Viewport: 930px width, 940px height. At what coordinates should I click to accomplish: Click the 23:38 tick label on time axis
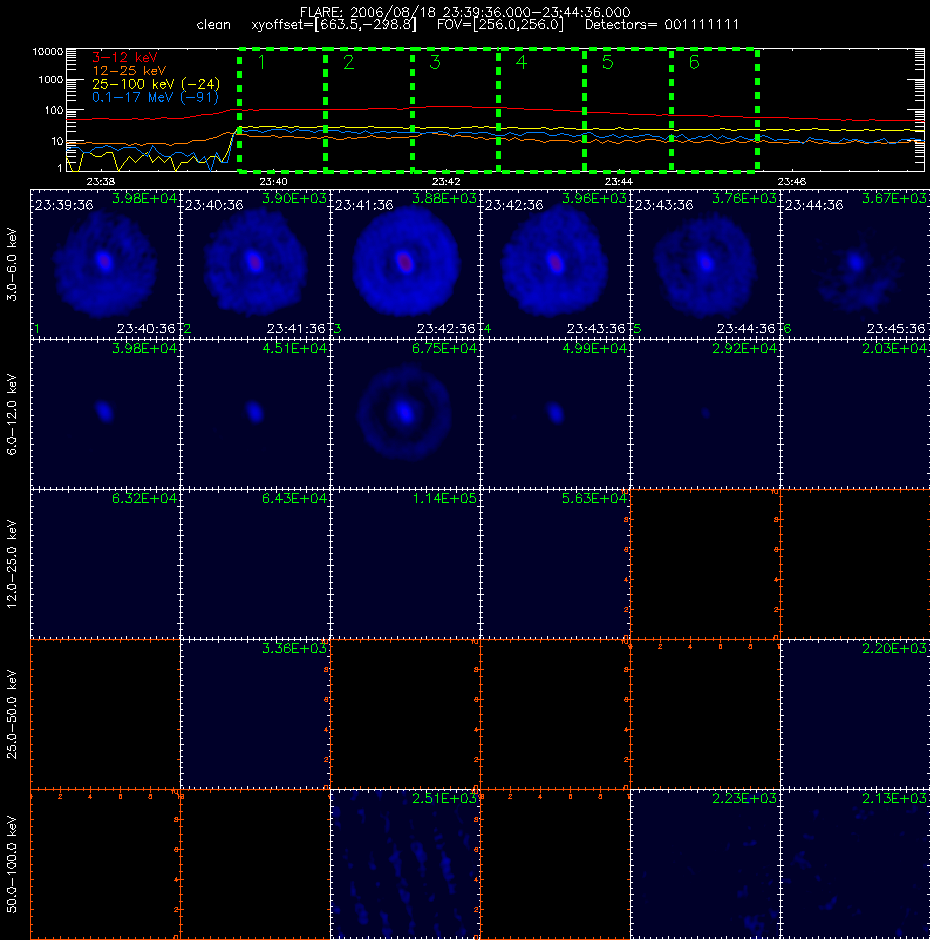pyautogui.click(x=100, y=182)
